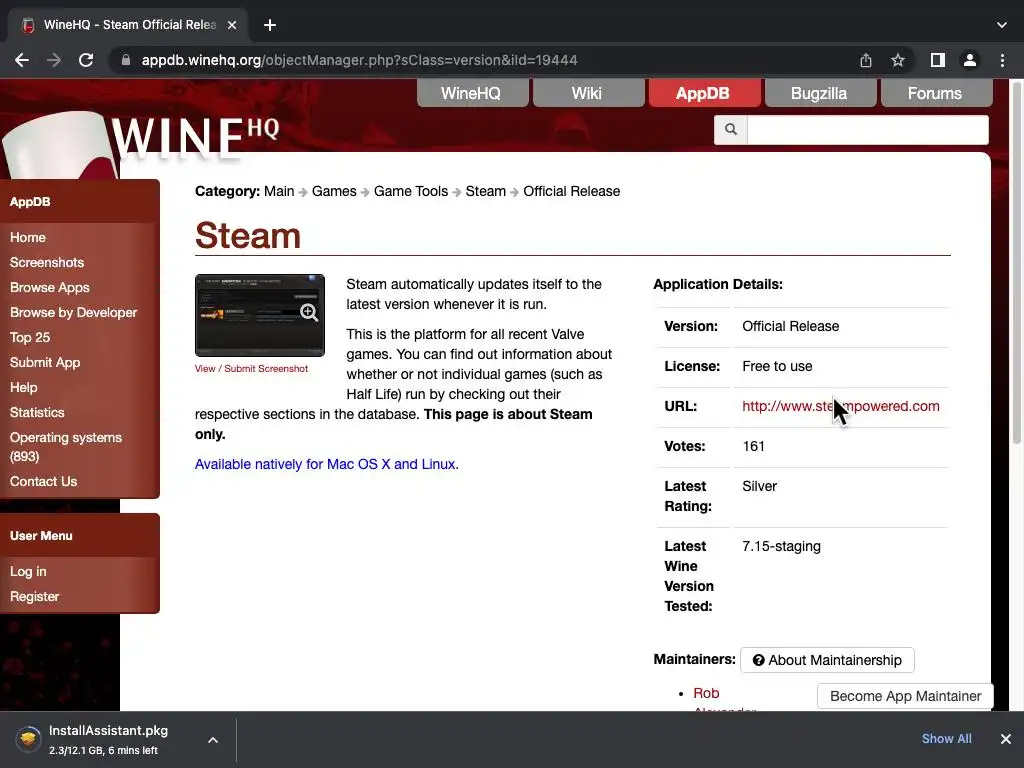This screenshot has height=768, width=1024.
Task: Go back with browser back arrow
Action: coord(22,60)
